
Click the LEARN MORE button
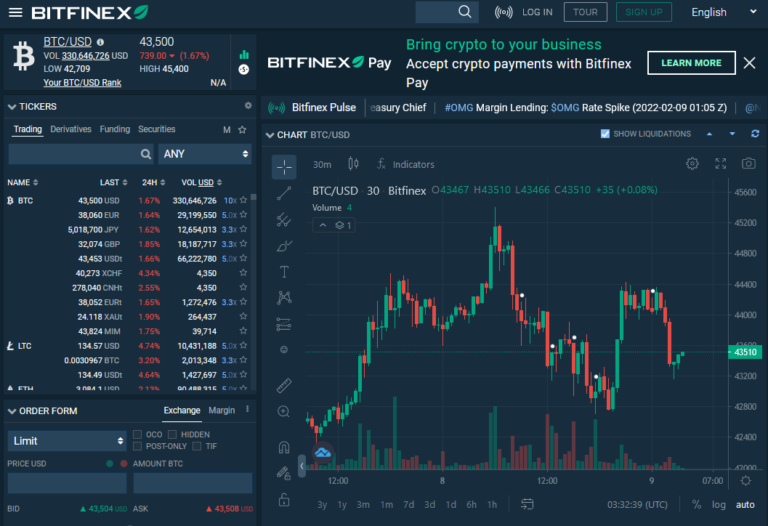(x=691, y=63)
